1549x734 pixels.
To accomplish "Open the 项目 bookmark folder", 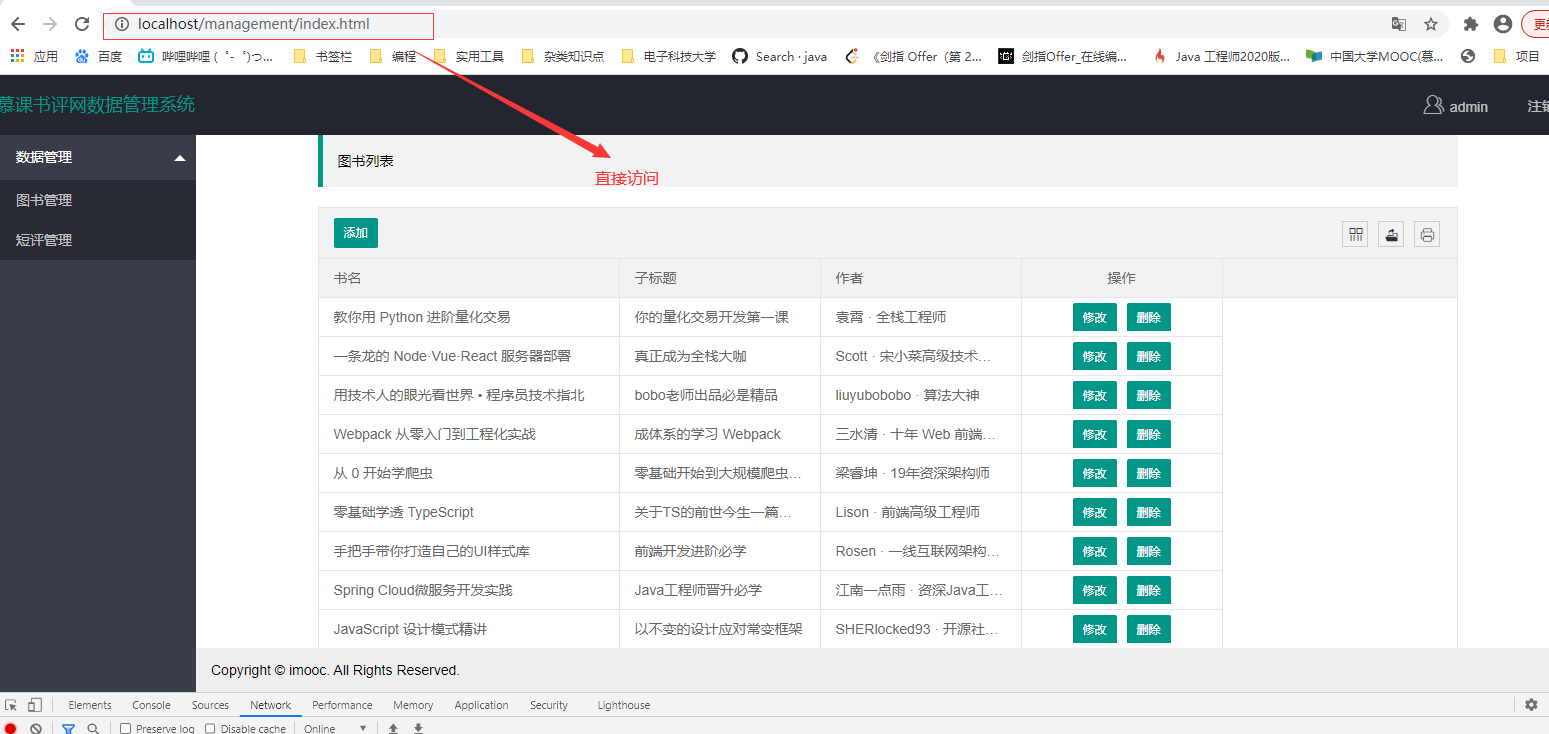I will [x=1516, y=56].
